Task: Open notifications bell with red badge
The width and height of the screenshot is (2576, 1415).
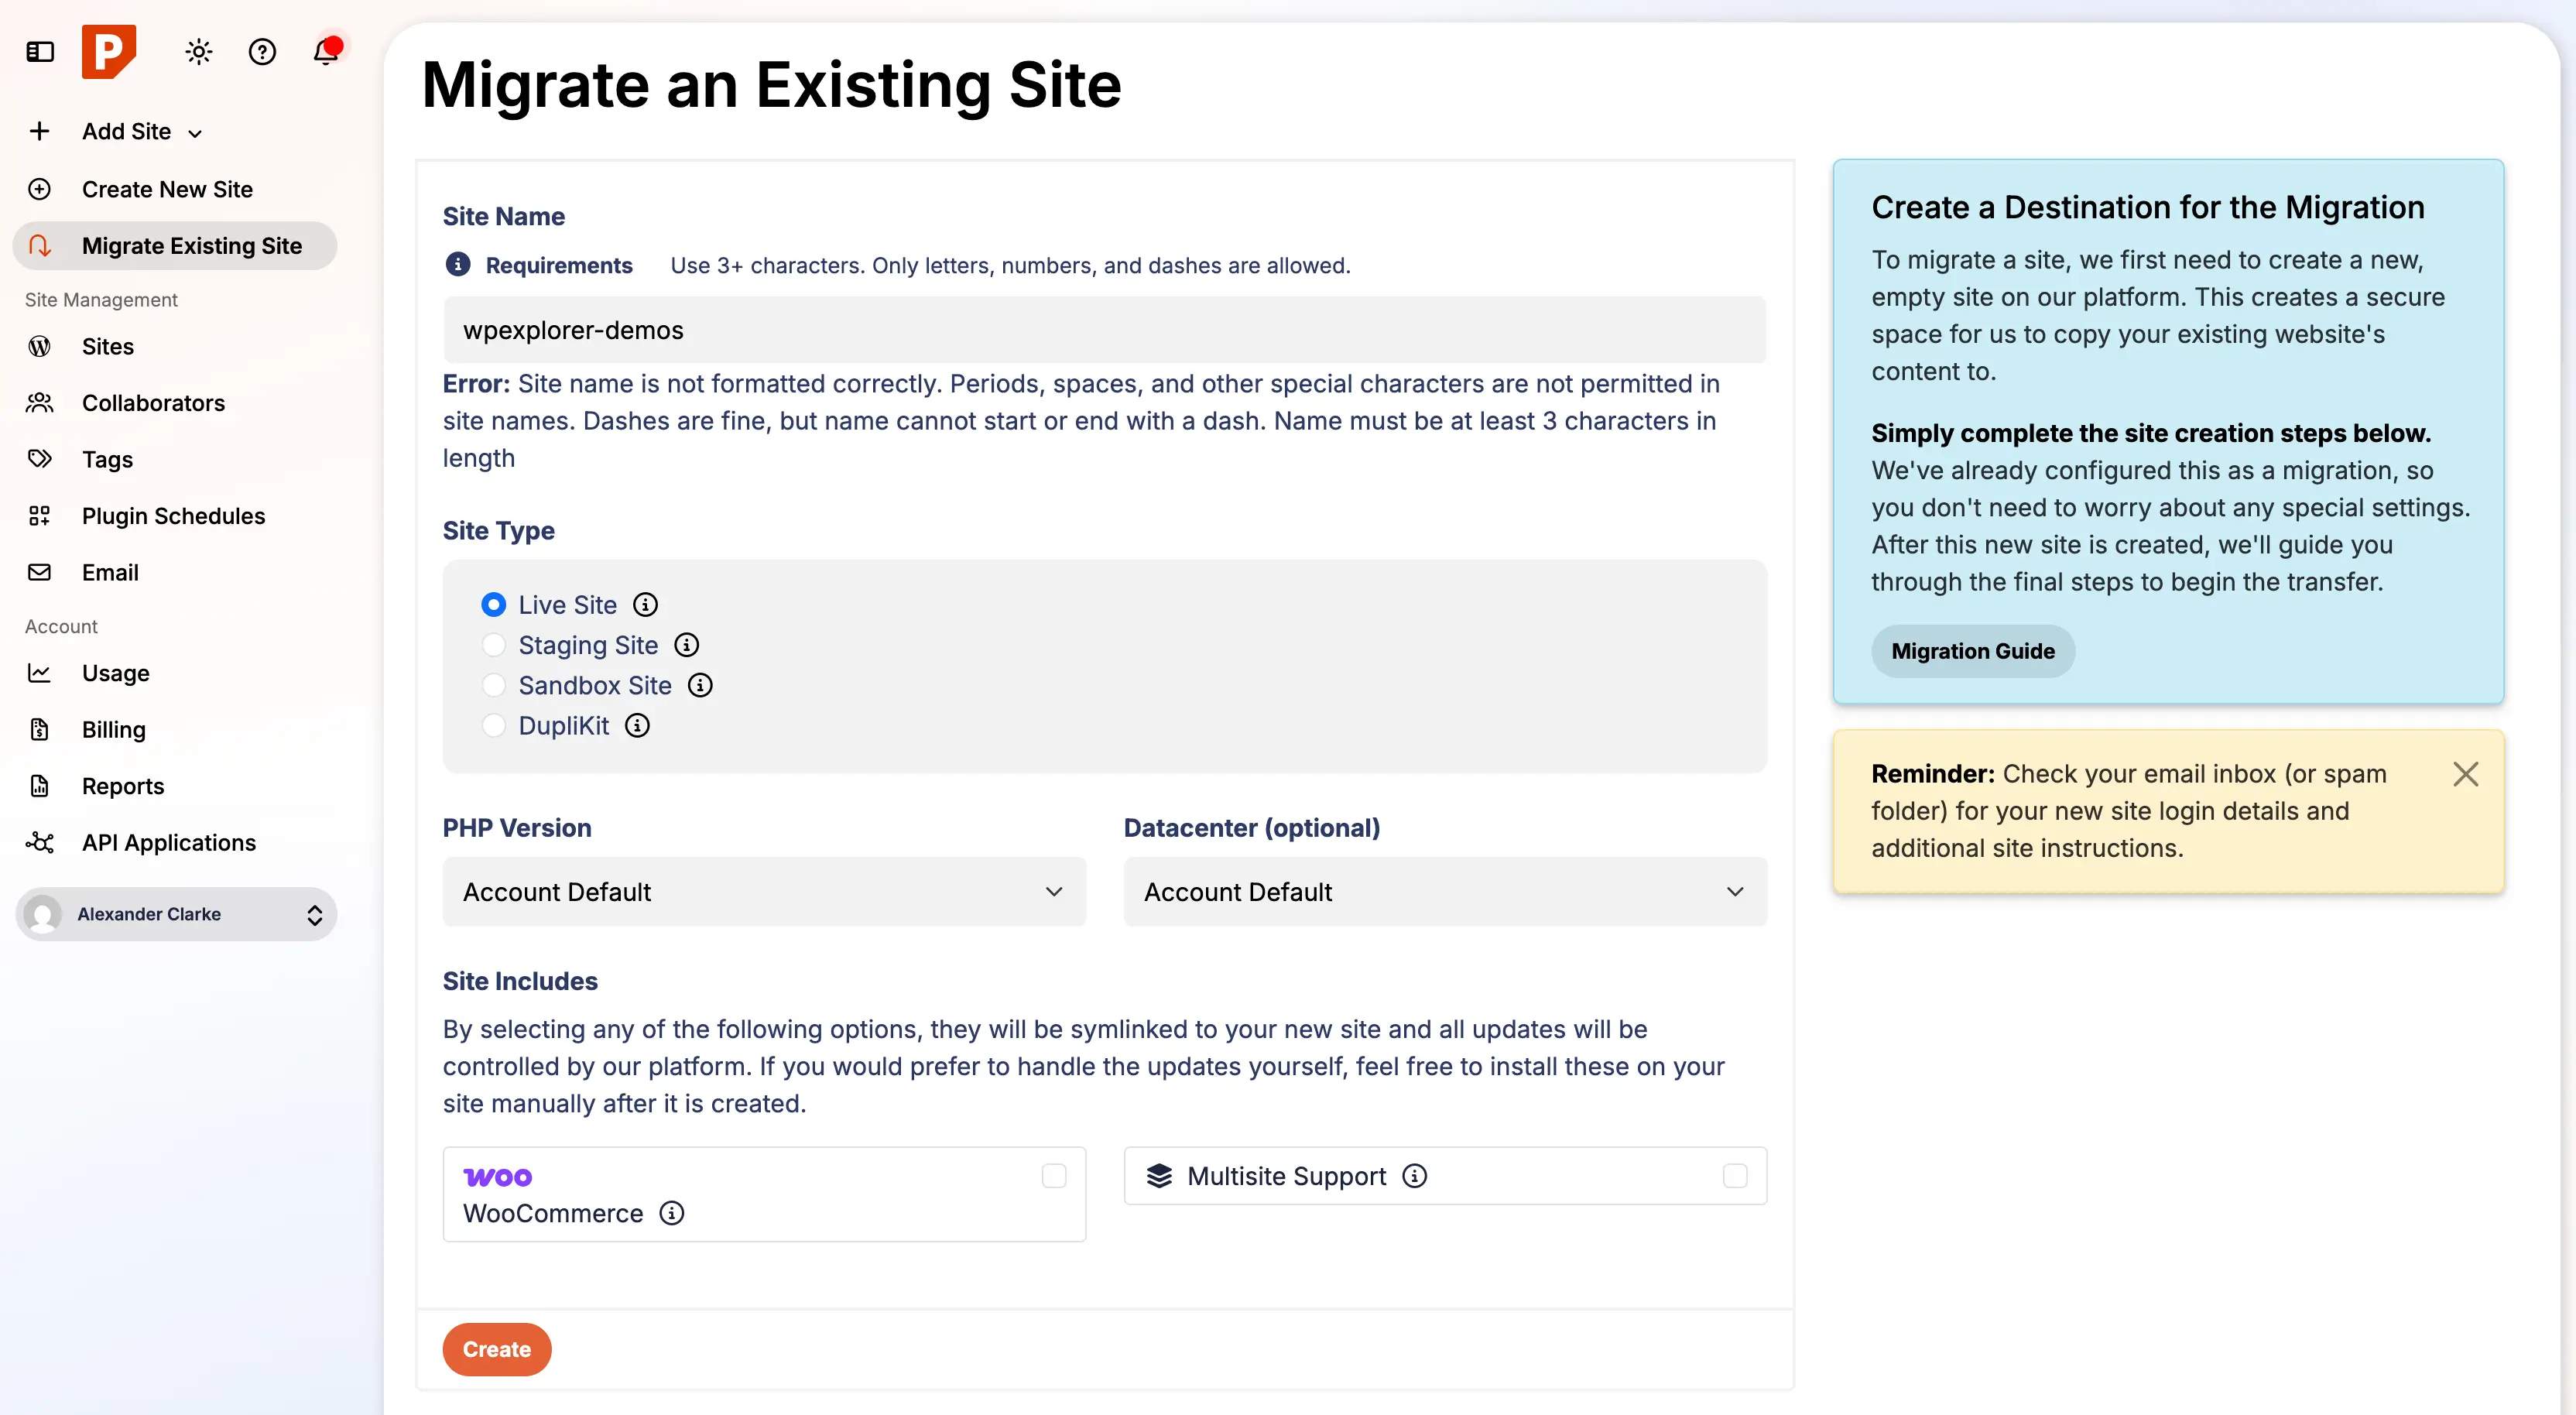Action: click(325, 51)
